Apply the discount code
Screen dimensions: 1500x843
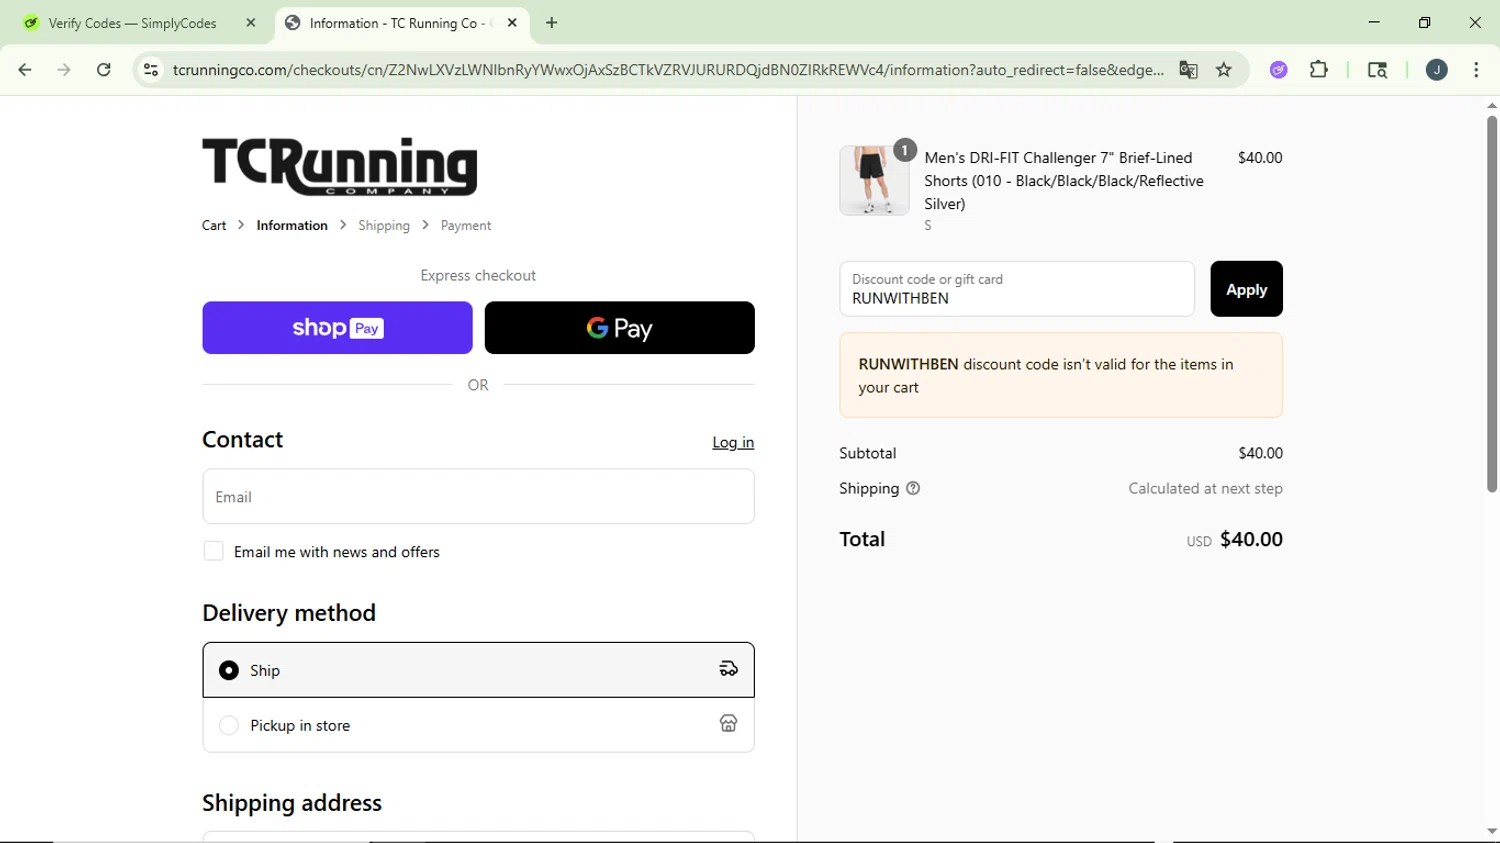tap(1246, 289)
